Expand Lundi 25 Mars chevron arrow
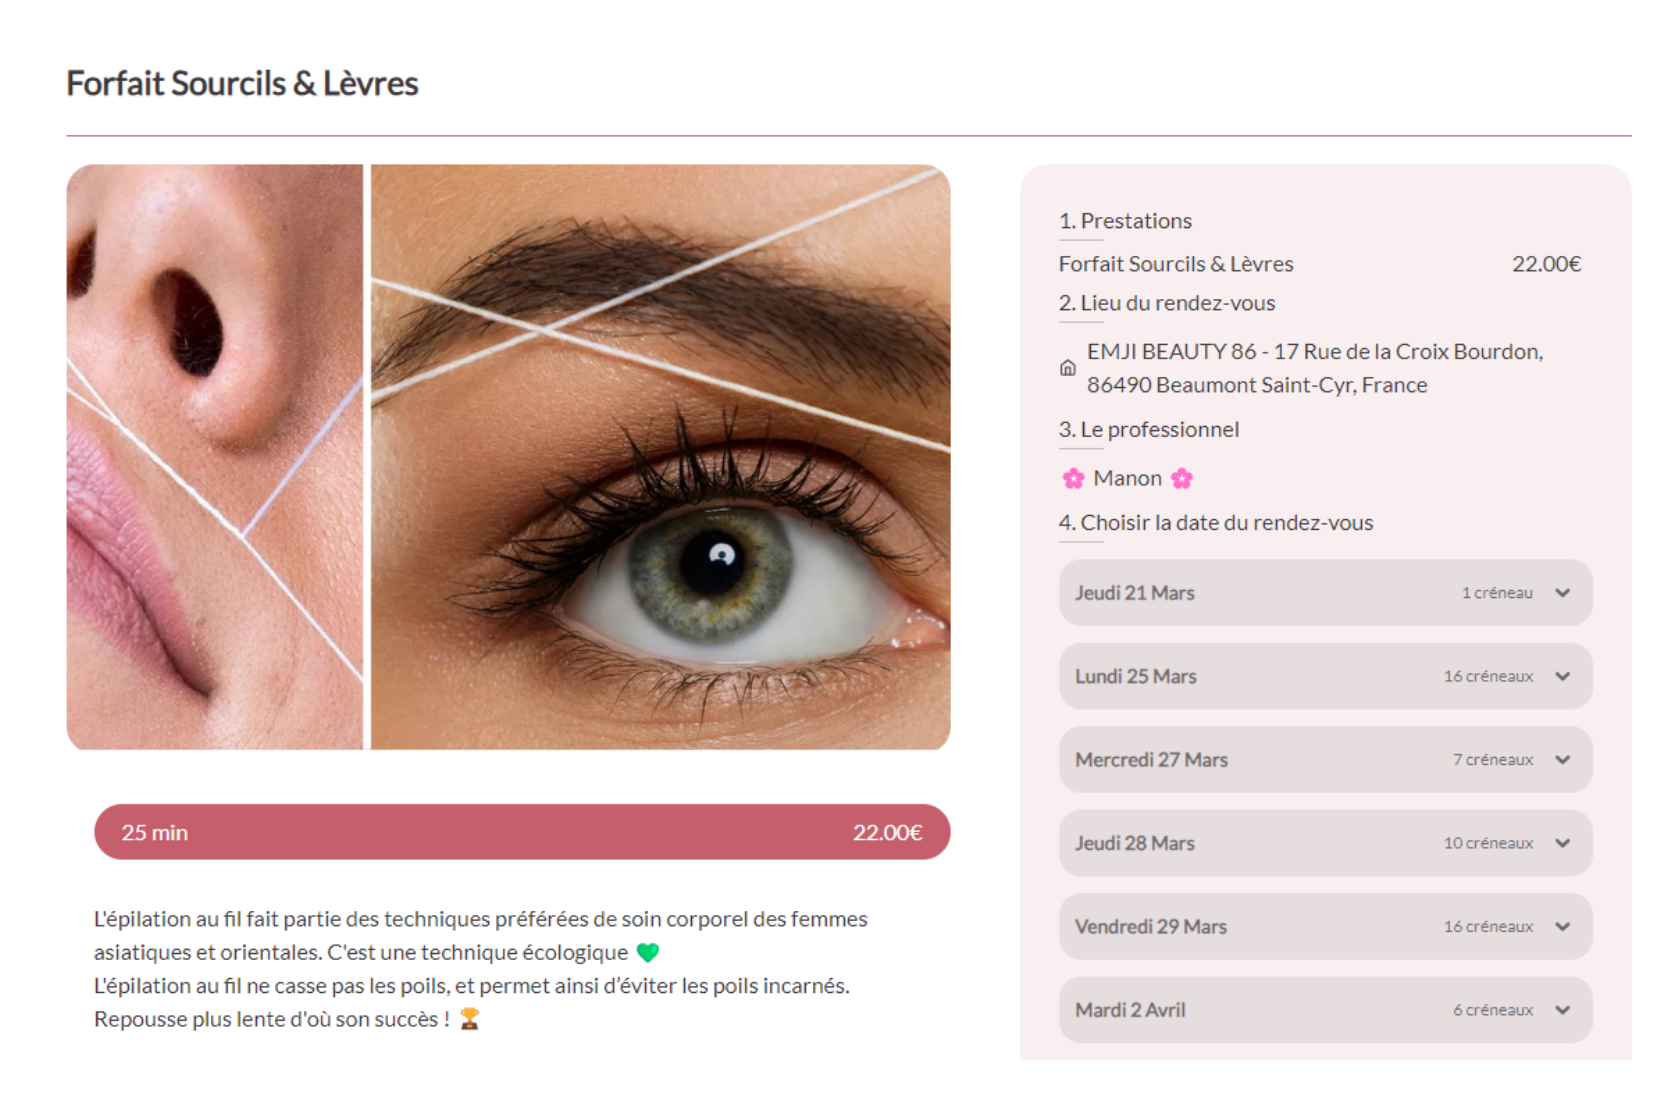Screen dimensions: 1666x1111 coord(1562,676)
